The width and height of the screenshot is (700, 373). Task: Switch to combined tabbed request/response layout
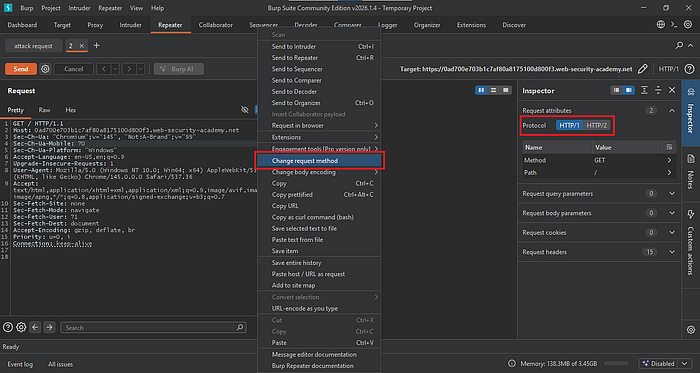click(x=505, y=91)
